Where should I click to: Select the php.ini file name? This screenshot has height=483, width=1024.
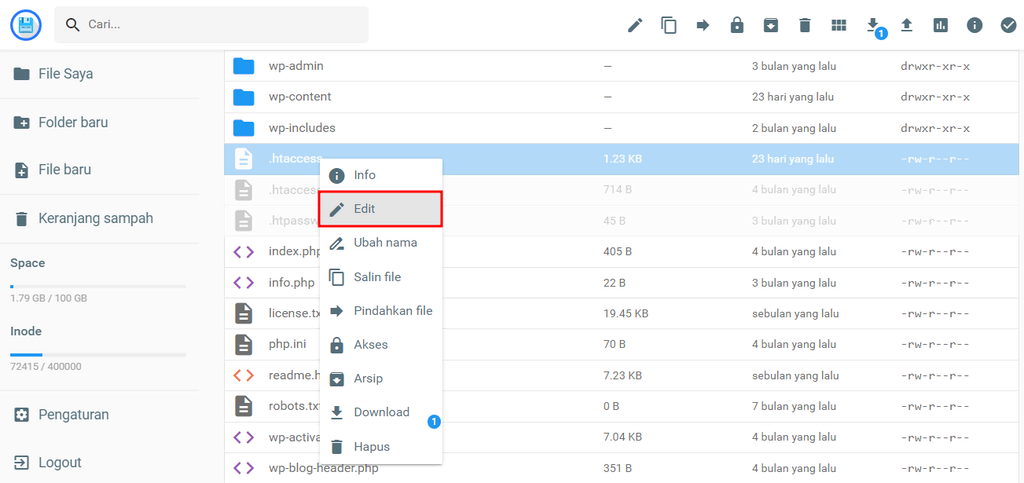[x=287, y=344]
